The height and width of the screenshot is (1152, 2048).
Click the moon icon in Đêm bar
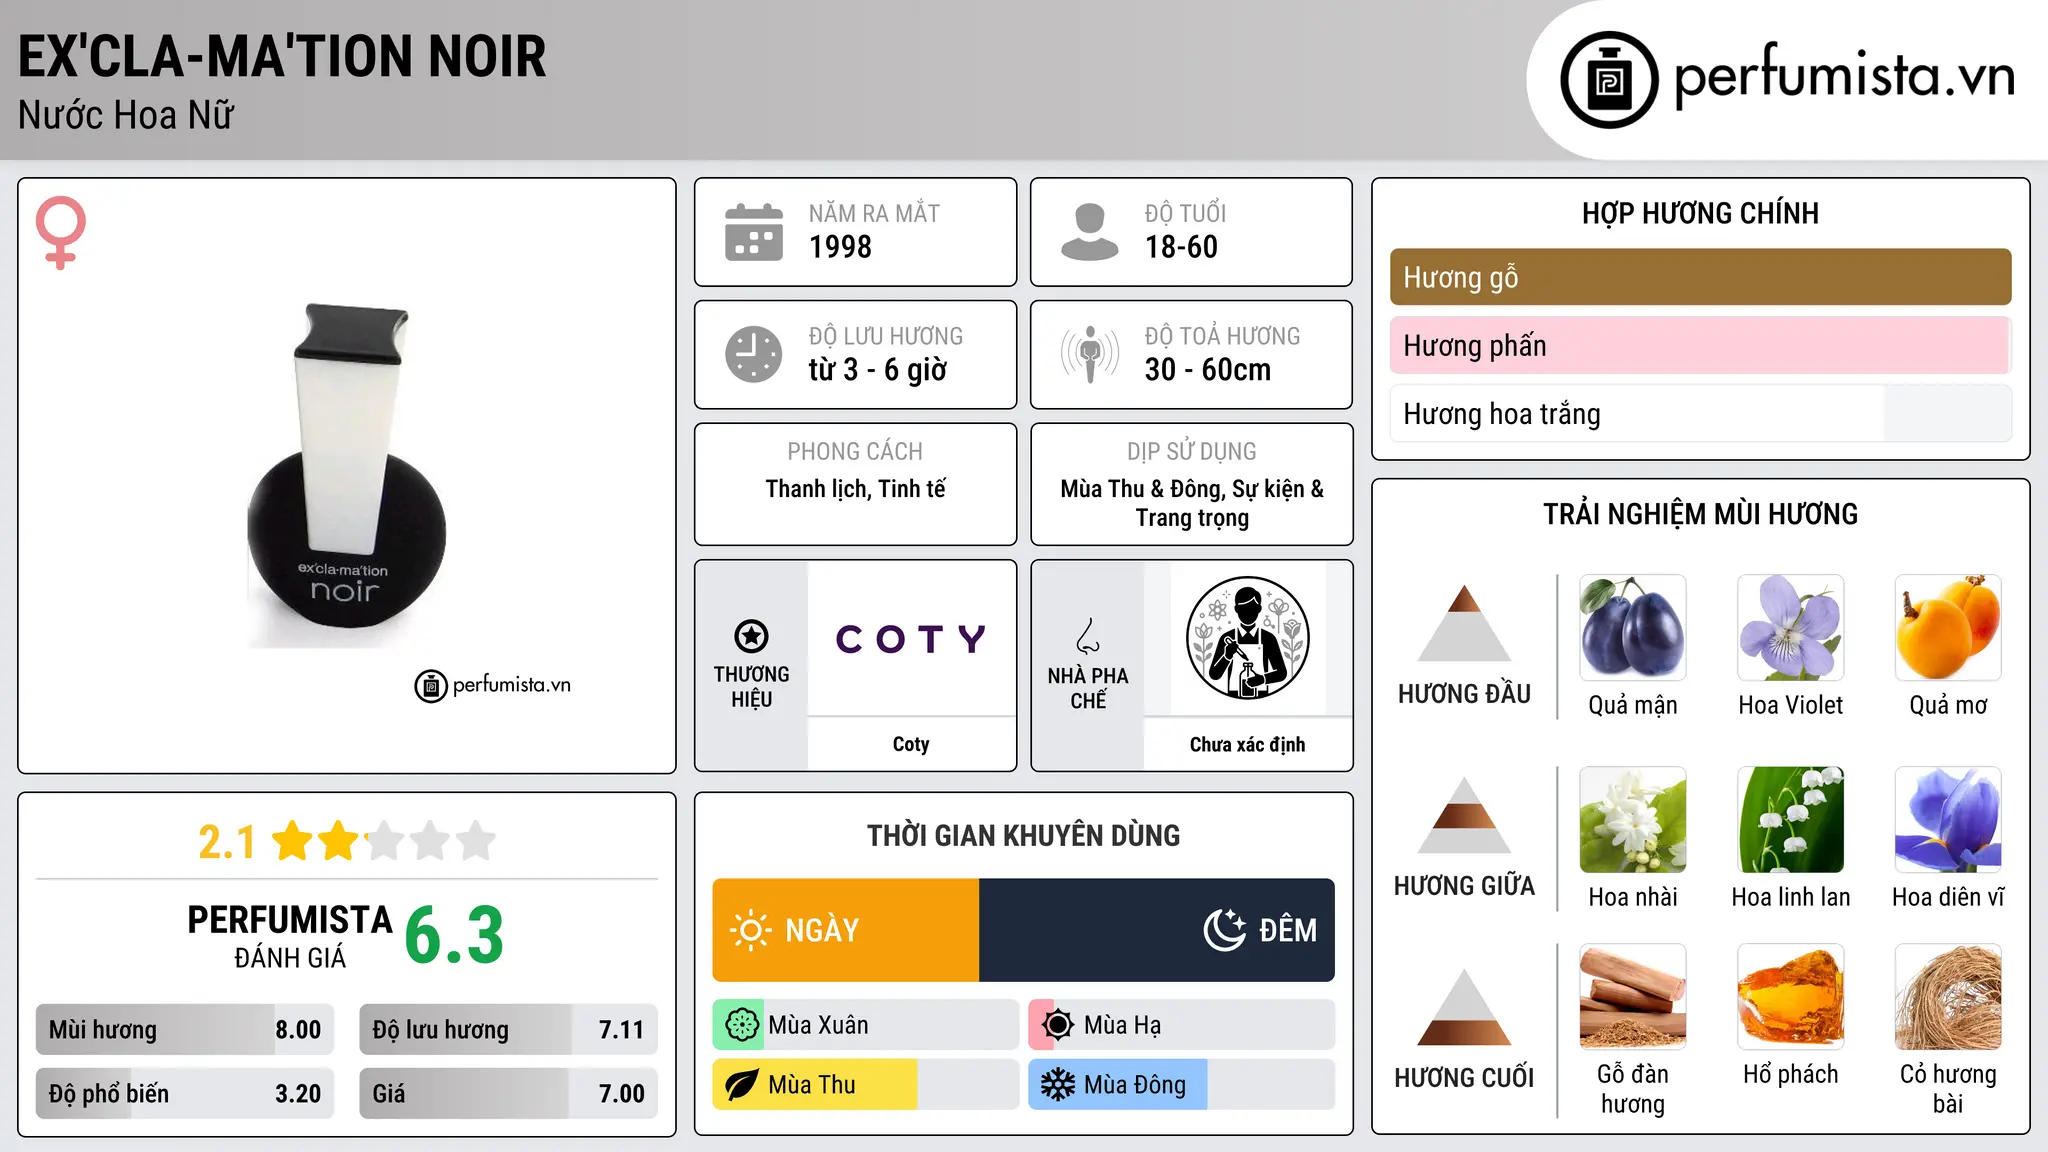click(x=1225, y=930)
